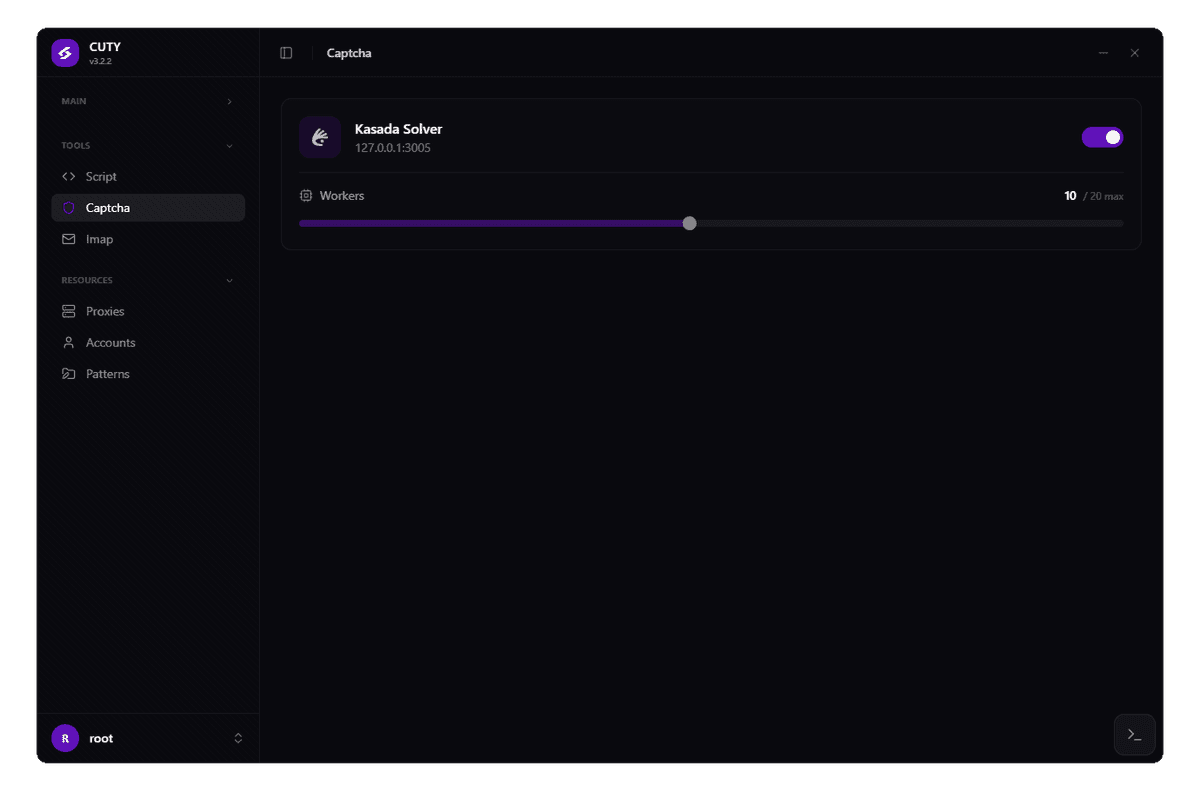Click the Script code brackets icon

pyautogui.click(x=69, y=177)
